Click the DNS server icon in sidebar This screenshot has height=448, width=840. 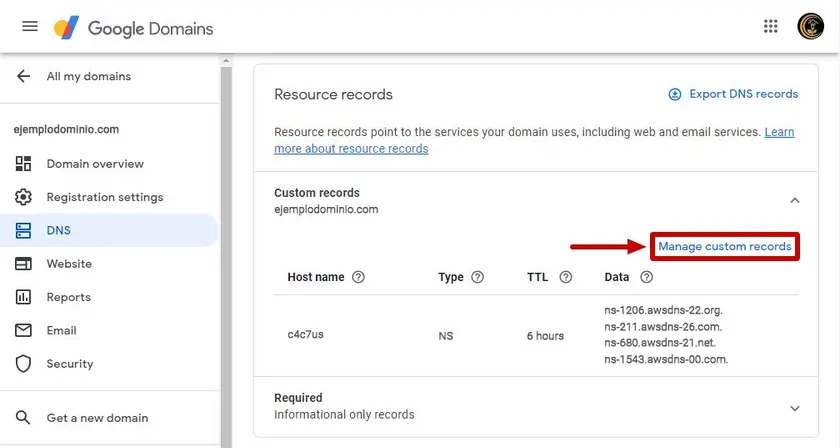pos(23,230)
